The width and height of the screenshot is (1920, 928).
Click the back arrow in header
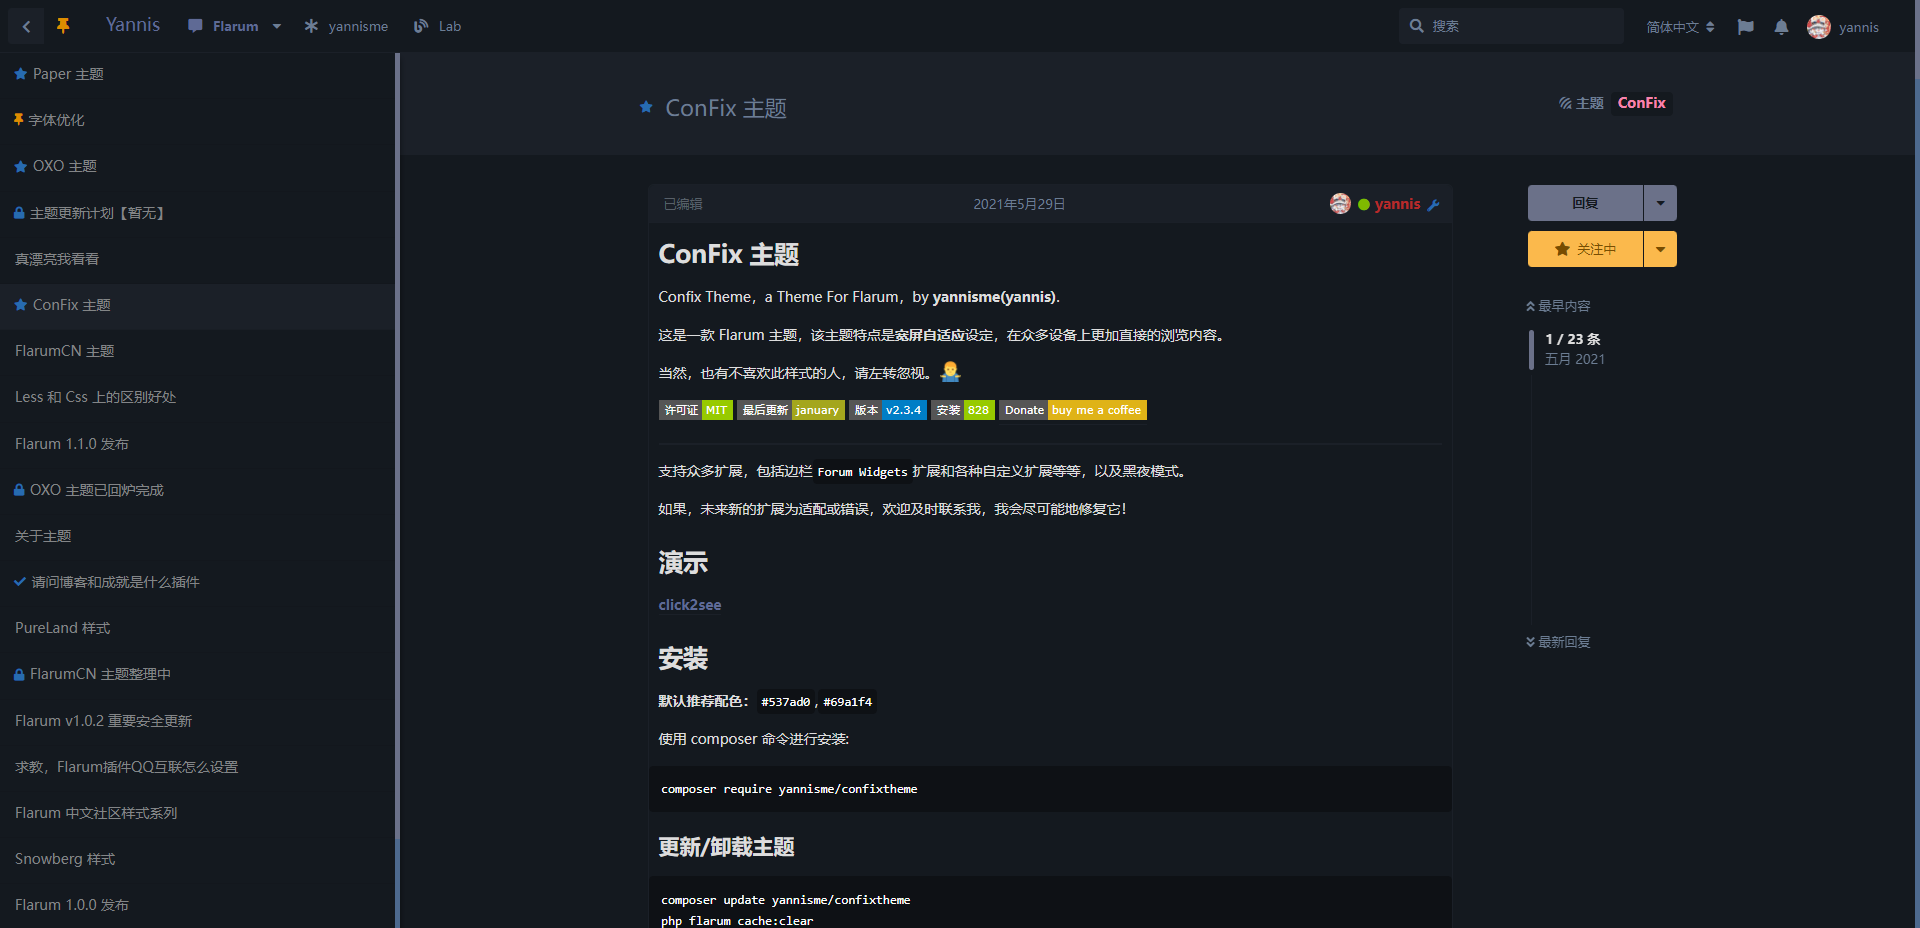(26, 27)
